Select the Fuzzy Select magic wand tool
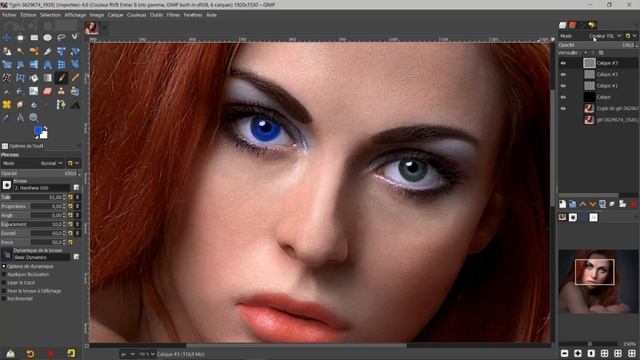640x360 pixels. 20,51
